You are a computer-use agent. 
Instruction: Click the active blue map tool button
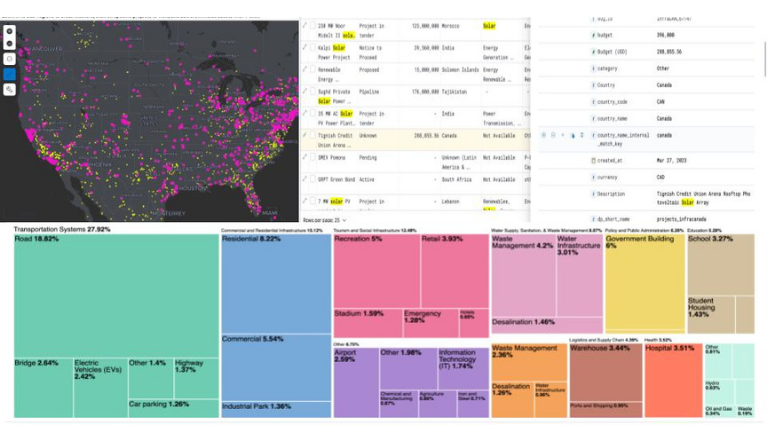(x=9, y=74)
